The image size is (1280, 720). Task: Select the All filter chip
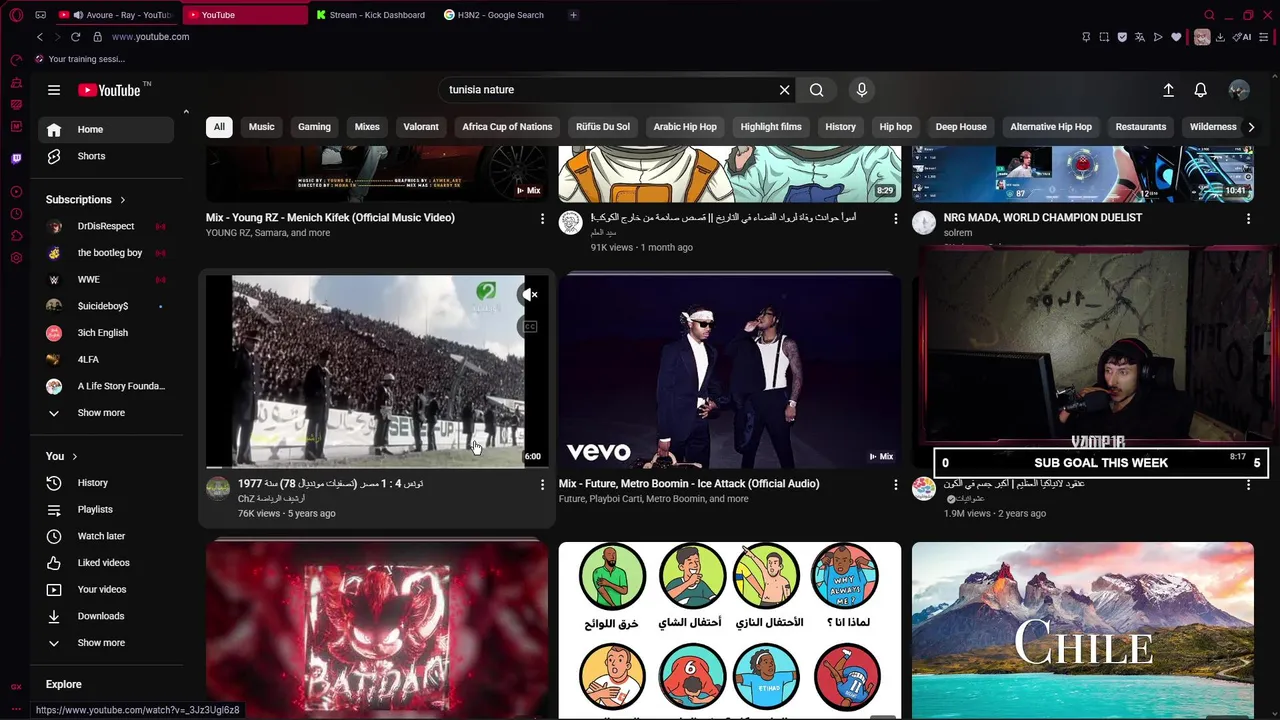coord(219,127)
